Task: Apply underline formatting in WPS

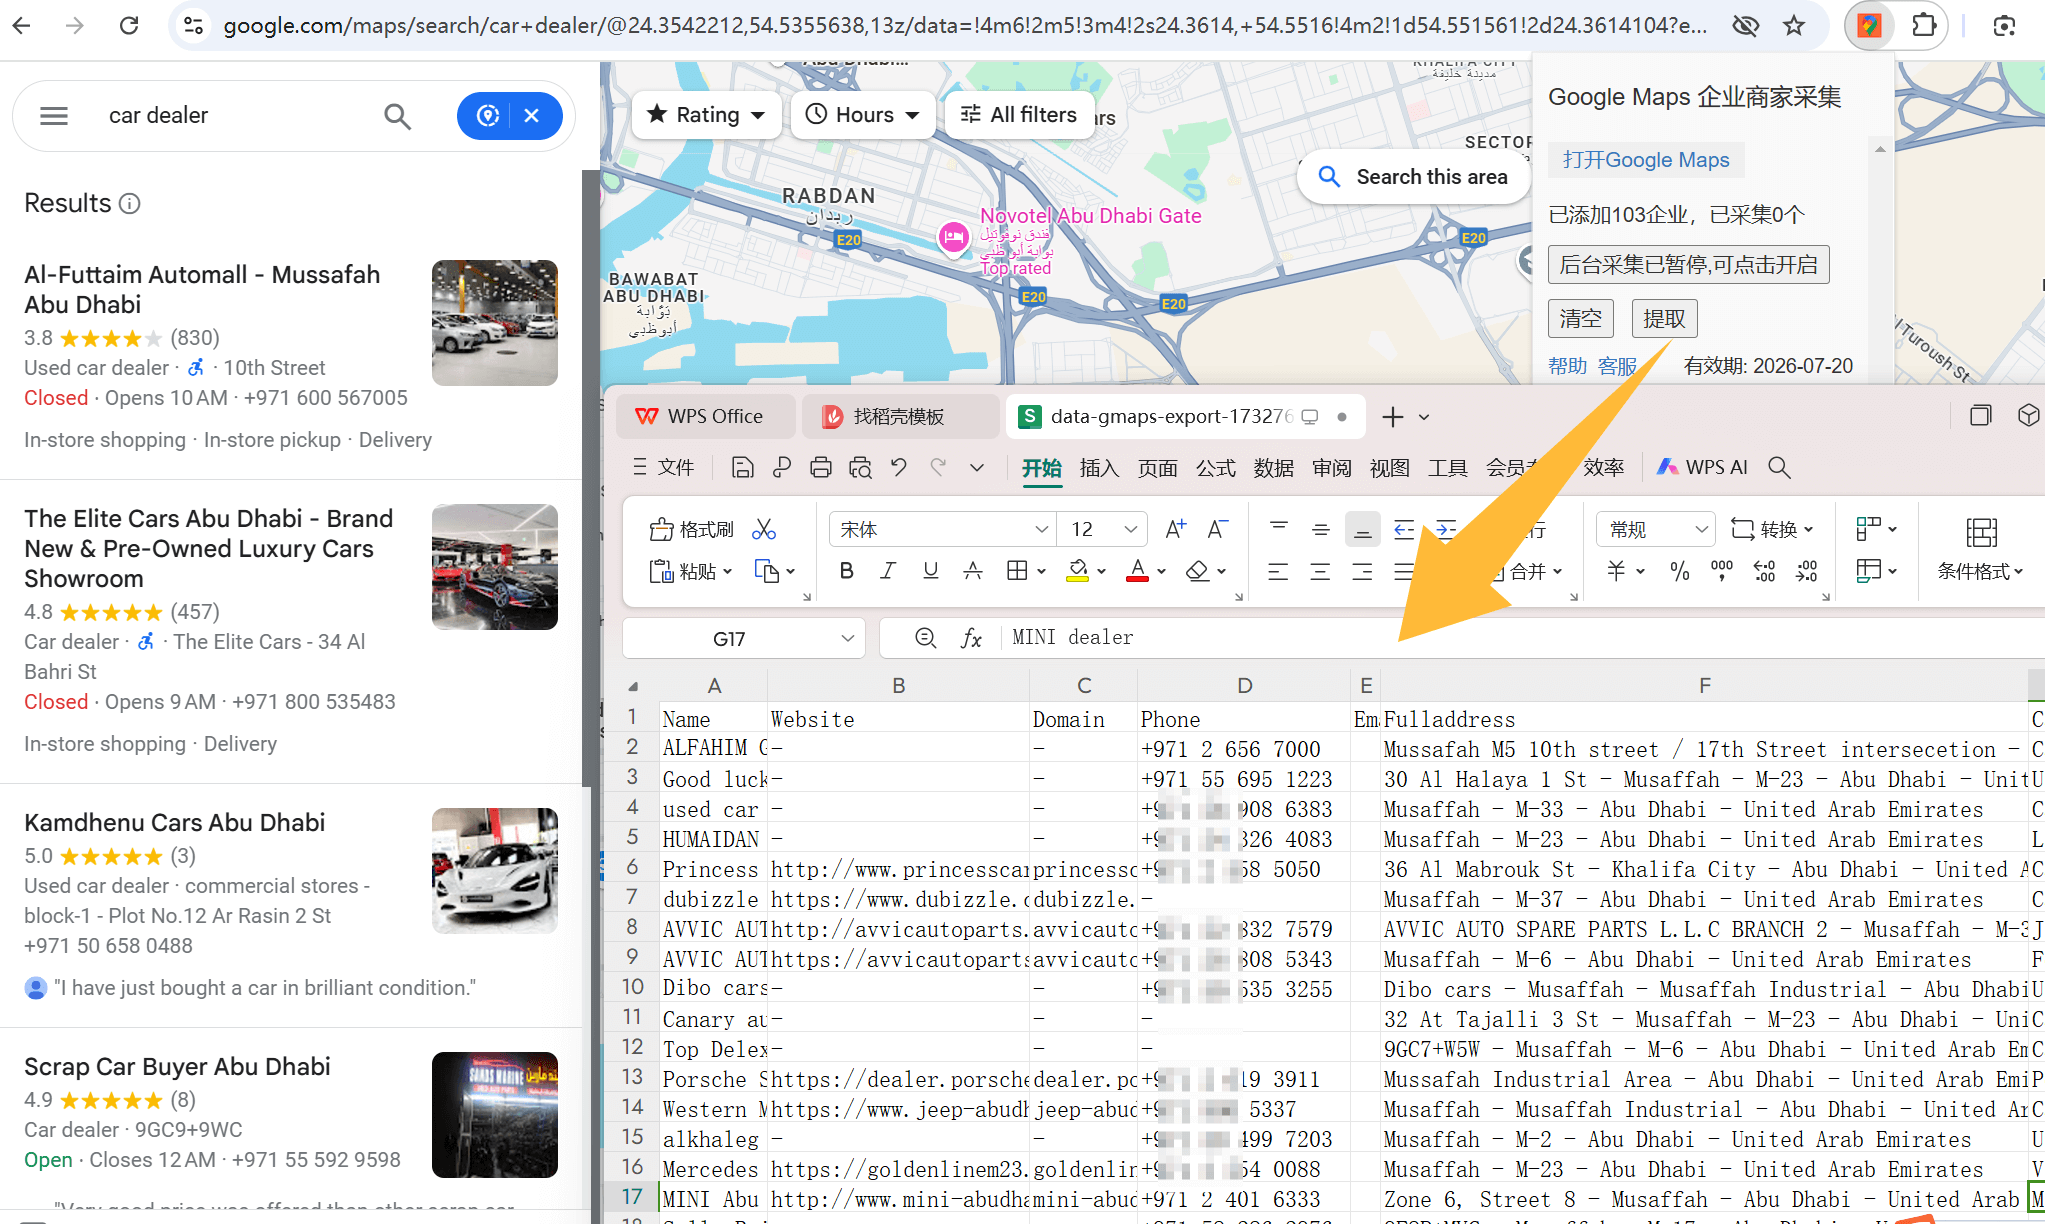Action: point(930,571)
